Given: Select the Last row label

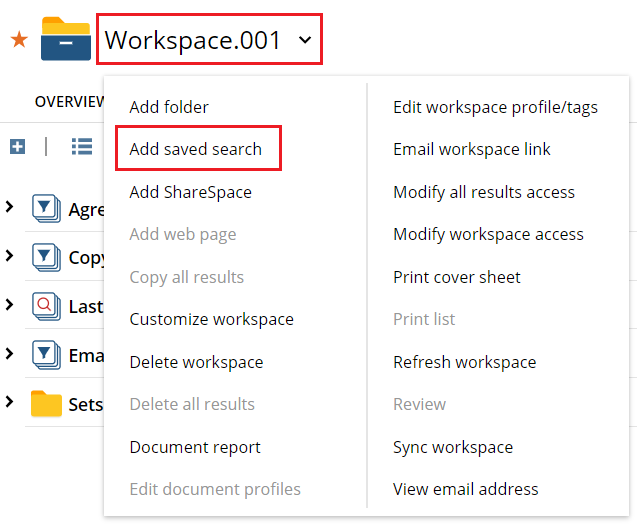Looking at the screenshot, I should click(x=86, y=307).
